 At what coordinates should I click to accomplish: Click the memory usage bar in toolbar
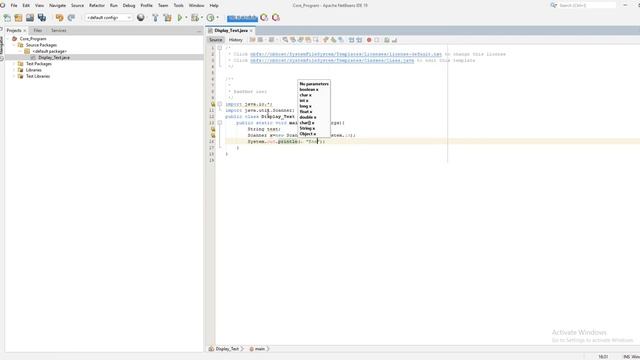click(242, 18)
